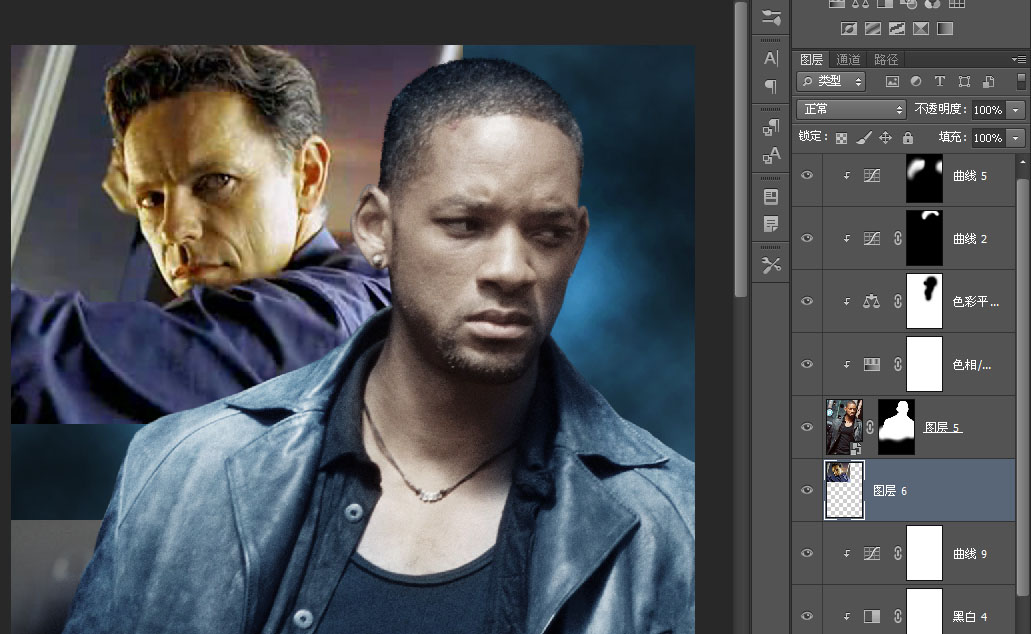Click the Layers panel scroll-up arrow
This screenshot has width=1031, height=634.
coord(1022,161)
